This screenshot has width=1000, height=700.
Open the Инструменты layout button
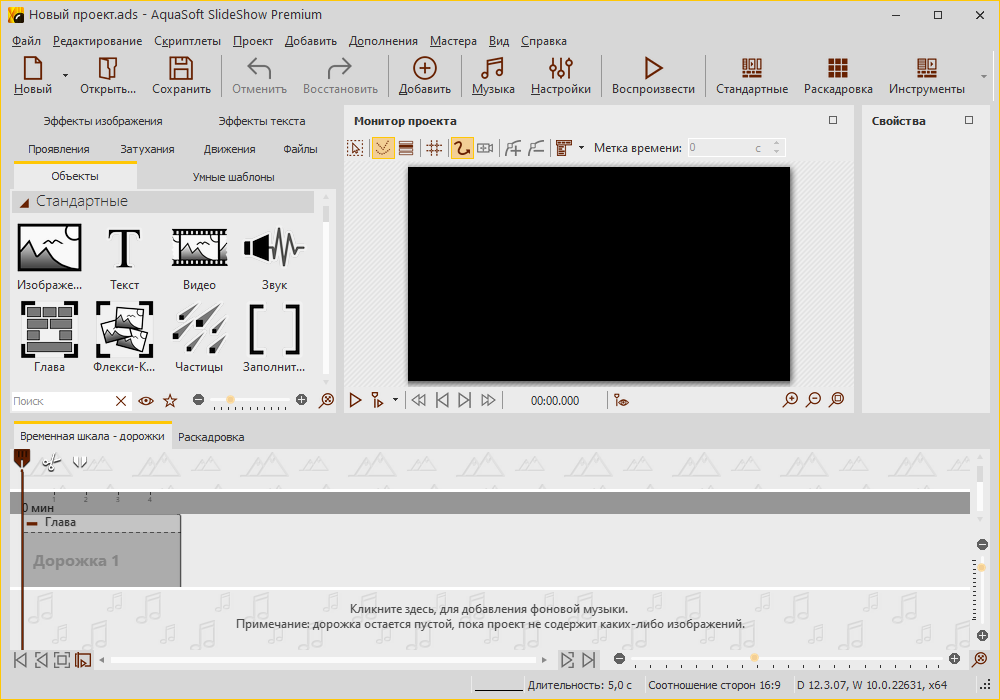[x=927, y=75]
